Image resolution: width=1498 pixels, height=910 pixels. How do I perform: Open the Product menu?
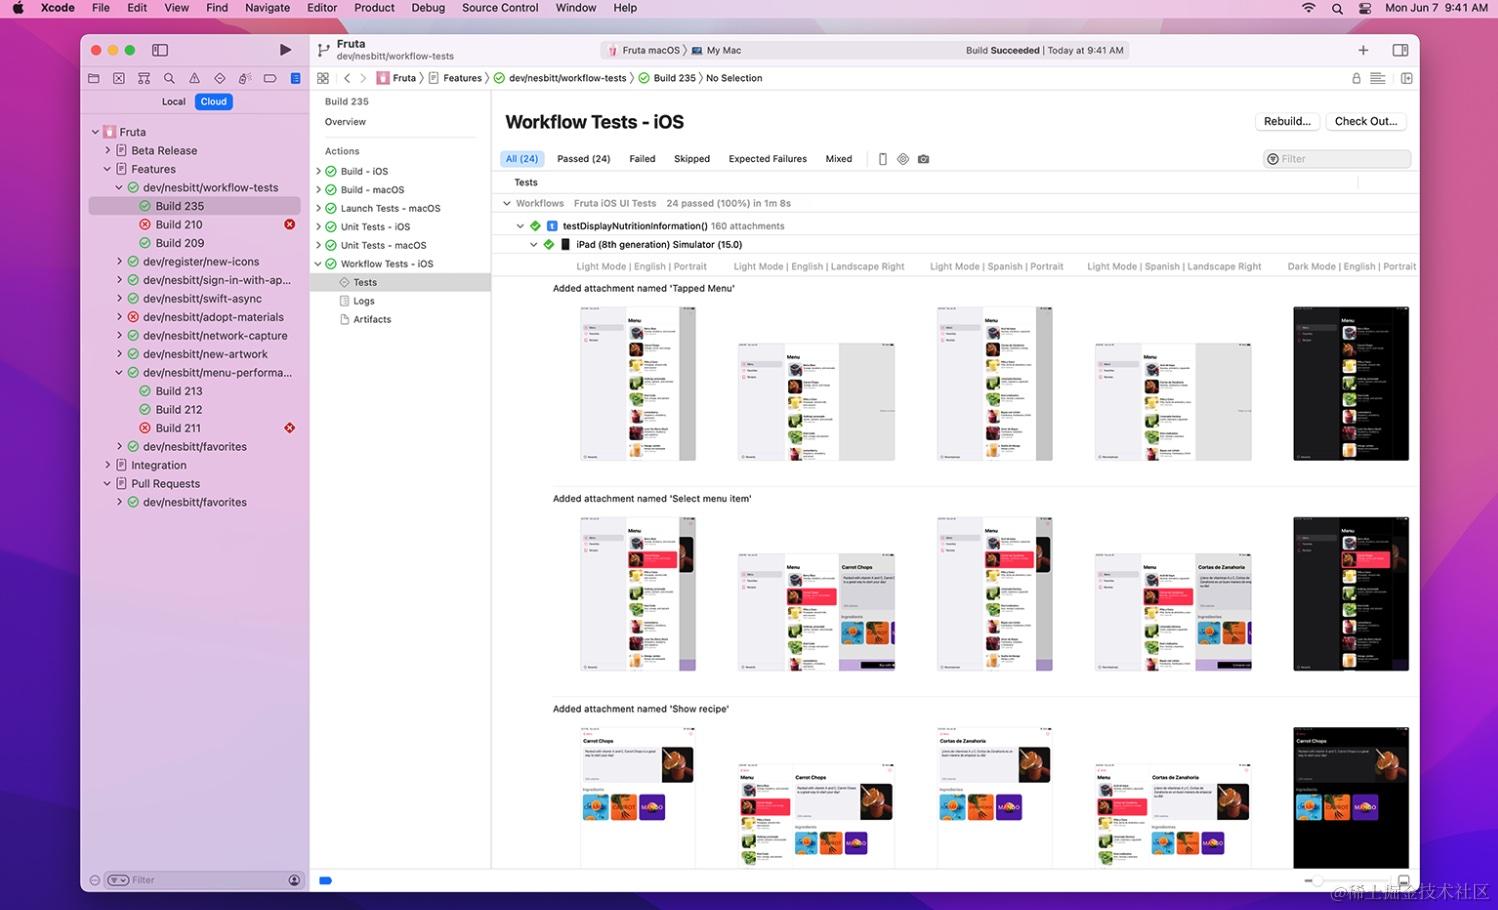pyautogui.click(x=374, y=8)
